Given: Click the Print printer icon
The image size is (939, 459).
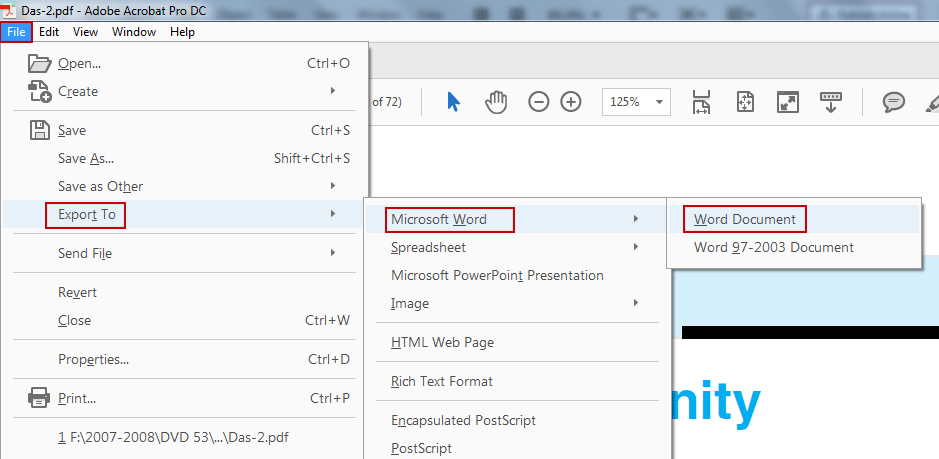Looking at the screenshot, I should pos(40,398).
